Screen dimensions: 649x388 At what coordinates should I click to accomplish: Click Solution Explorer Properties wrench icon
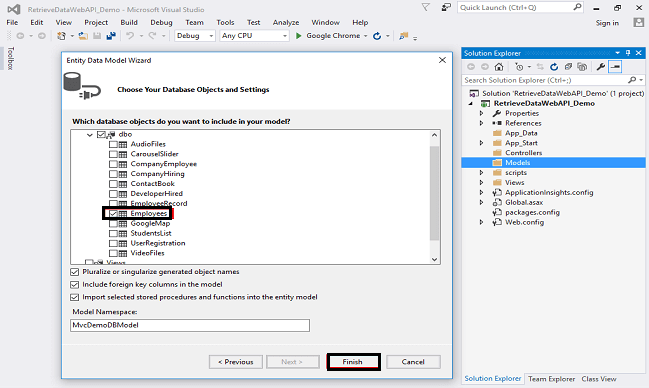point(601,67)
